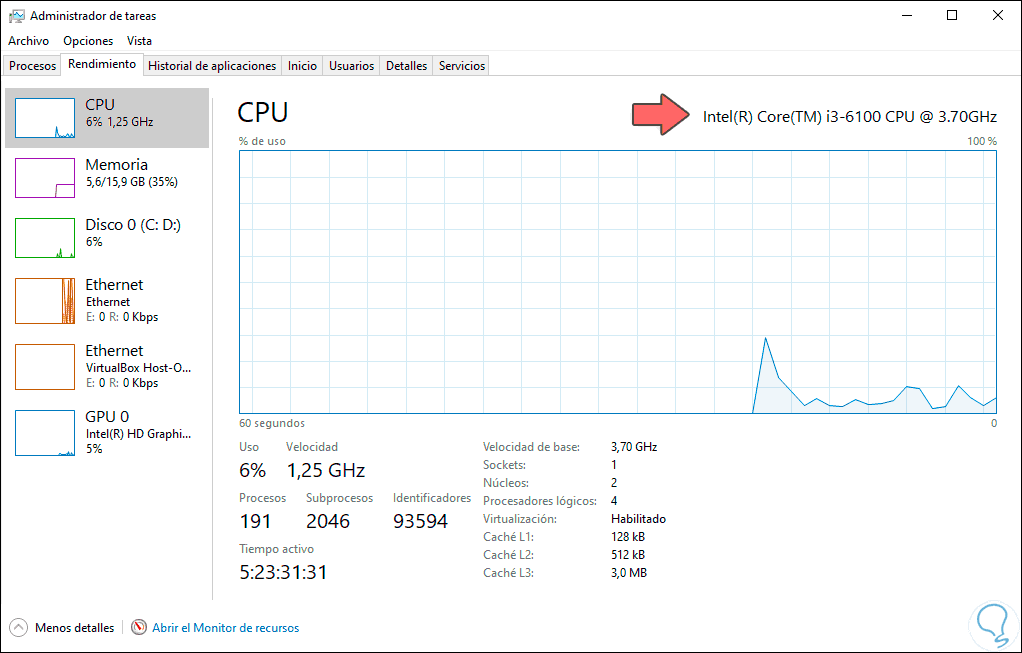The image size is (1022, 653).
Task: Open the Usuarios tab
Action: pyautogui.click(x=351, y=66)
